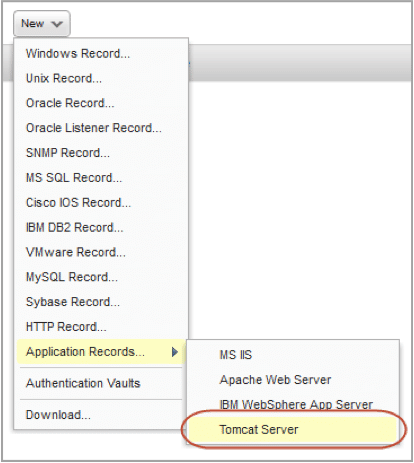Choose Sybase Record entry

[x=73, y=302]
